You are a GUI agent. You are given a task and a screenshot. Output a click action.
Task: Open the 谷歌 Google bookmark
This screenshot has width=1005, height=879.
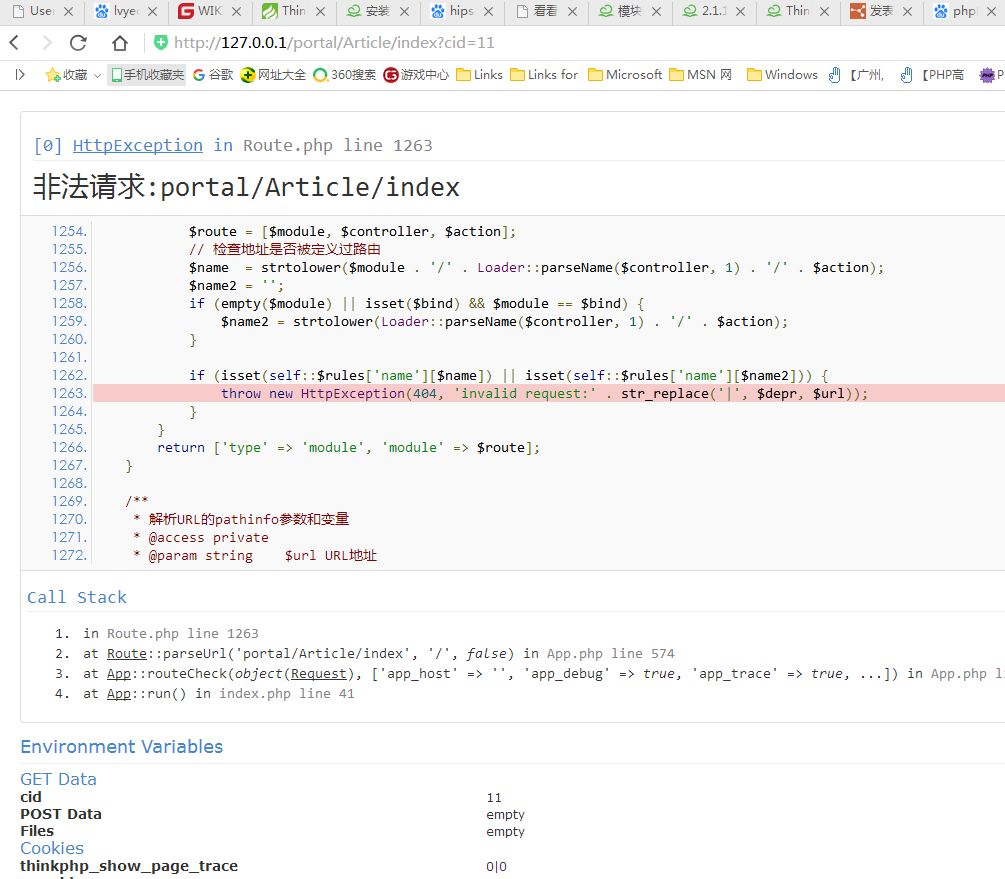tap(213, 75)
